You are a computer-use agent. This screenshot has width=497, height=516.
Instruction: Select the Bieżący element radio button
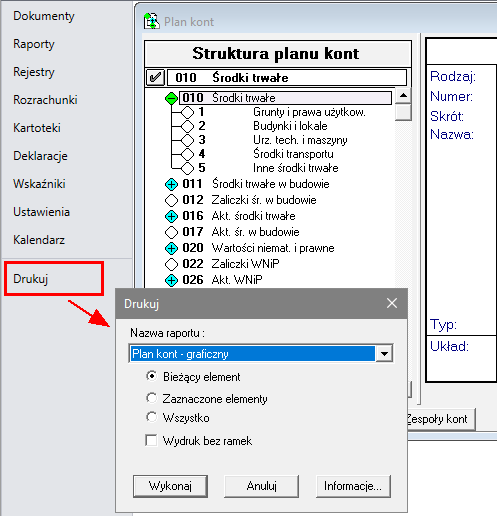pos(151,376)
